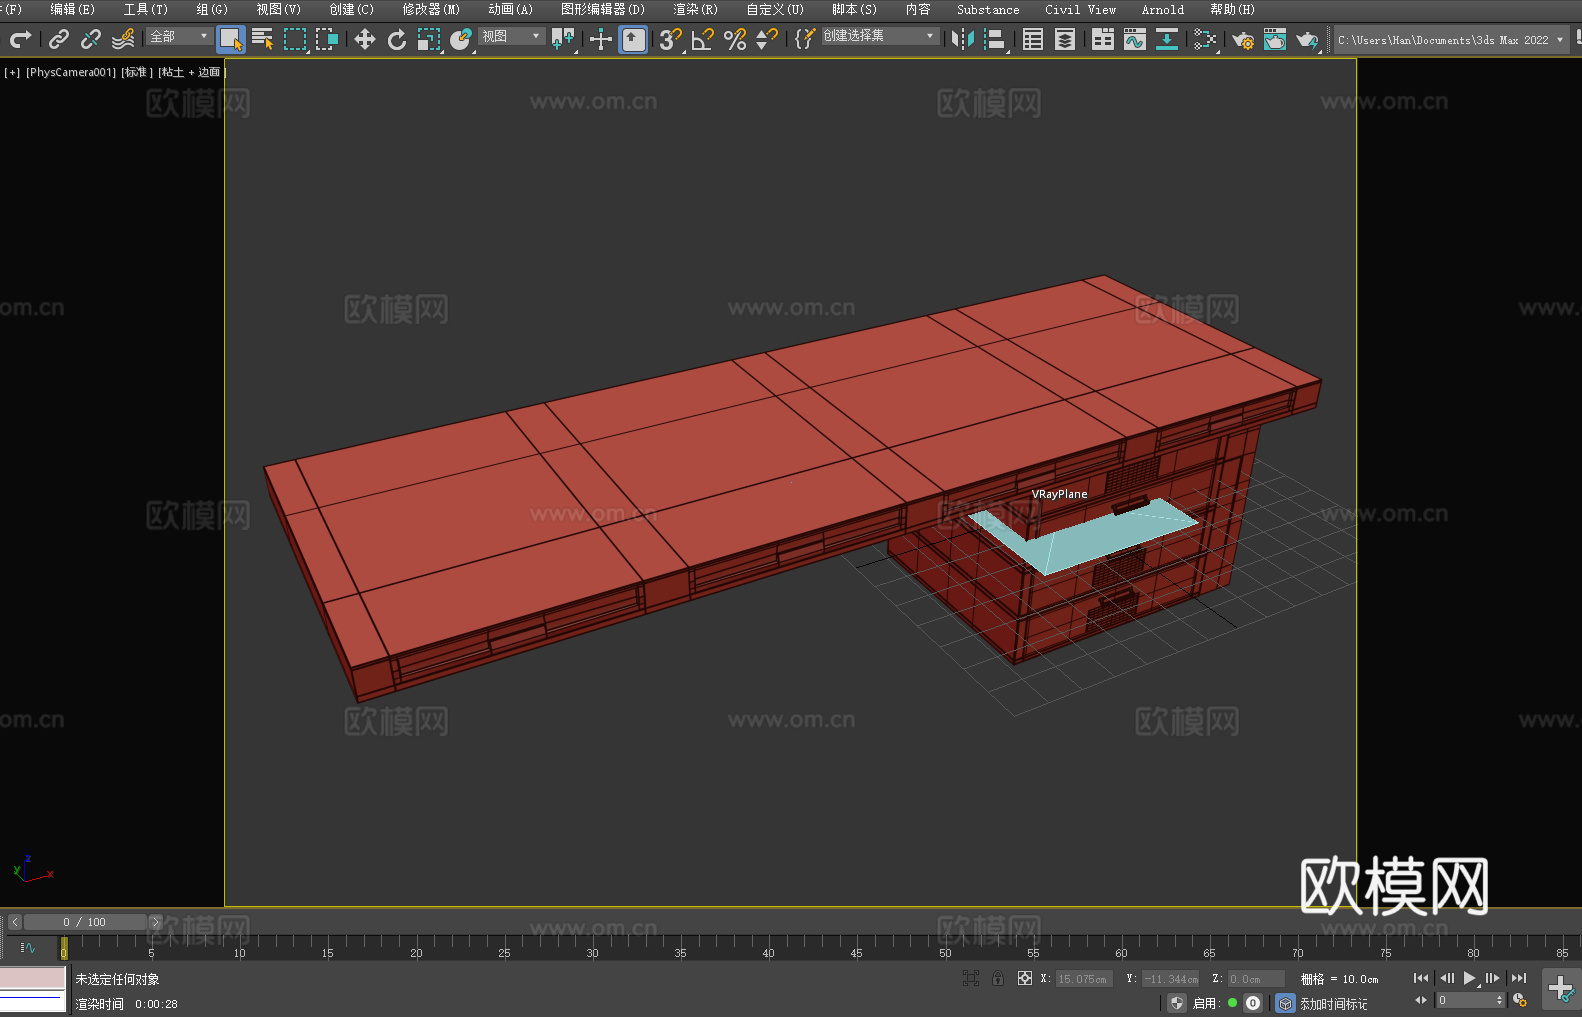This screenshot has height=1017, width=1582.
Task: Step time slider forward with right arrow
Action: [155, 922]
